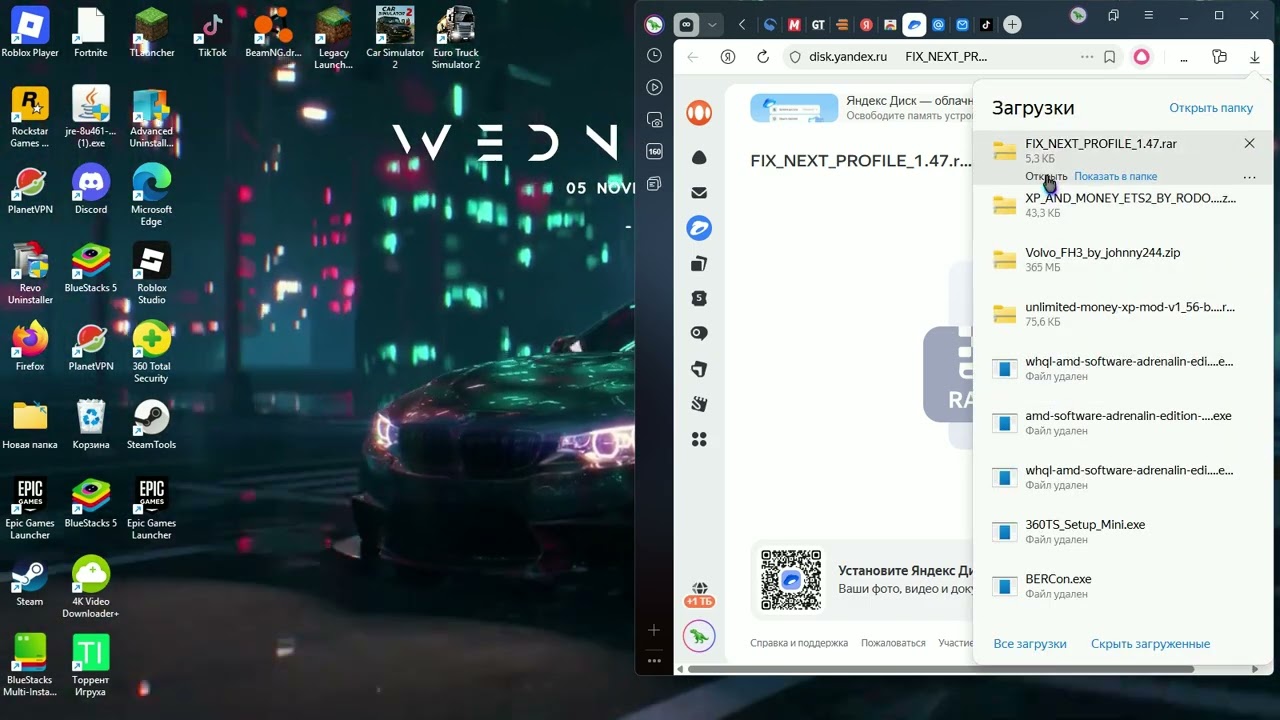Launch Firefox from the desktop

(x=30, y=346)
